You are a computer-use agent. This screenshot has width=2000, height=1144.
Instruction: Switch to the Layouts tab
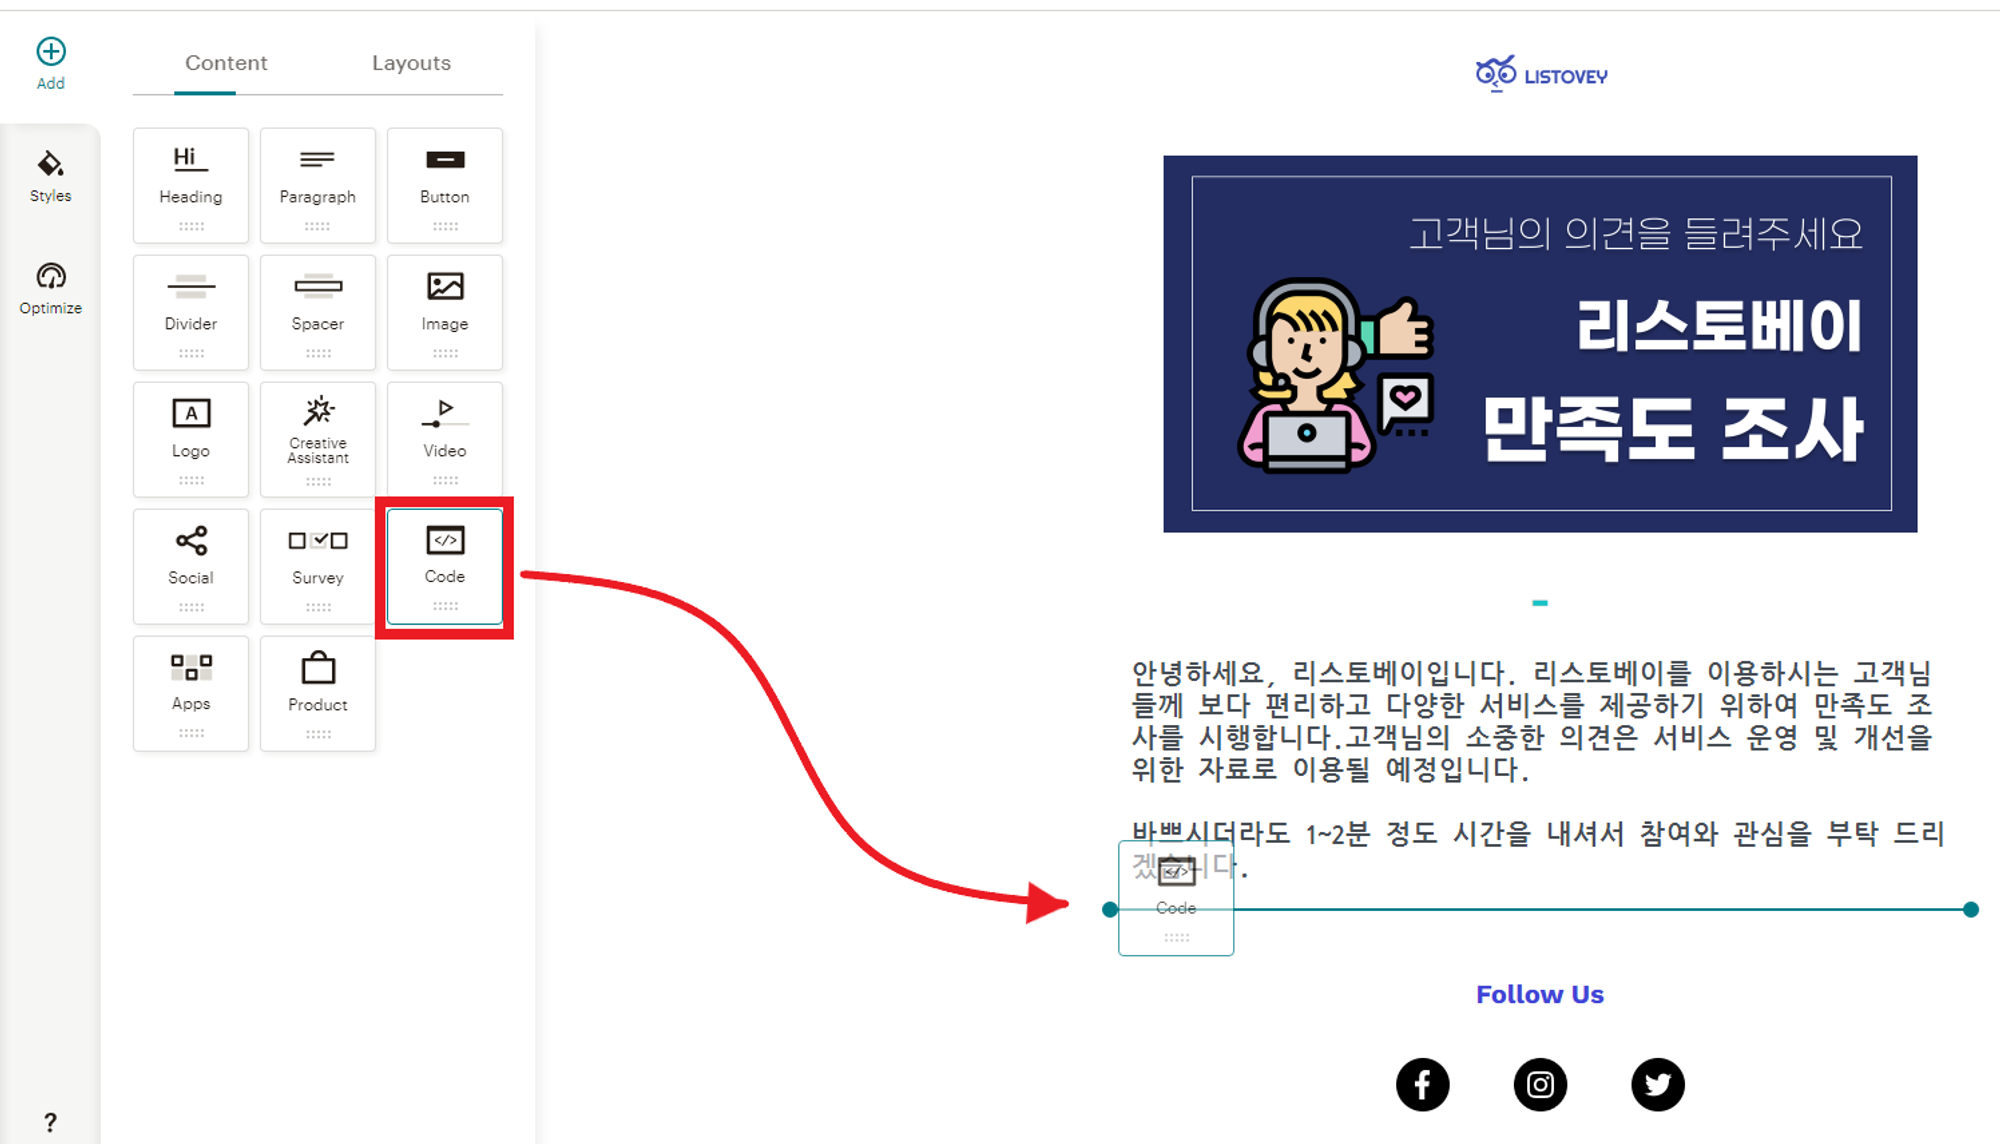coord(408,63)
